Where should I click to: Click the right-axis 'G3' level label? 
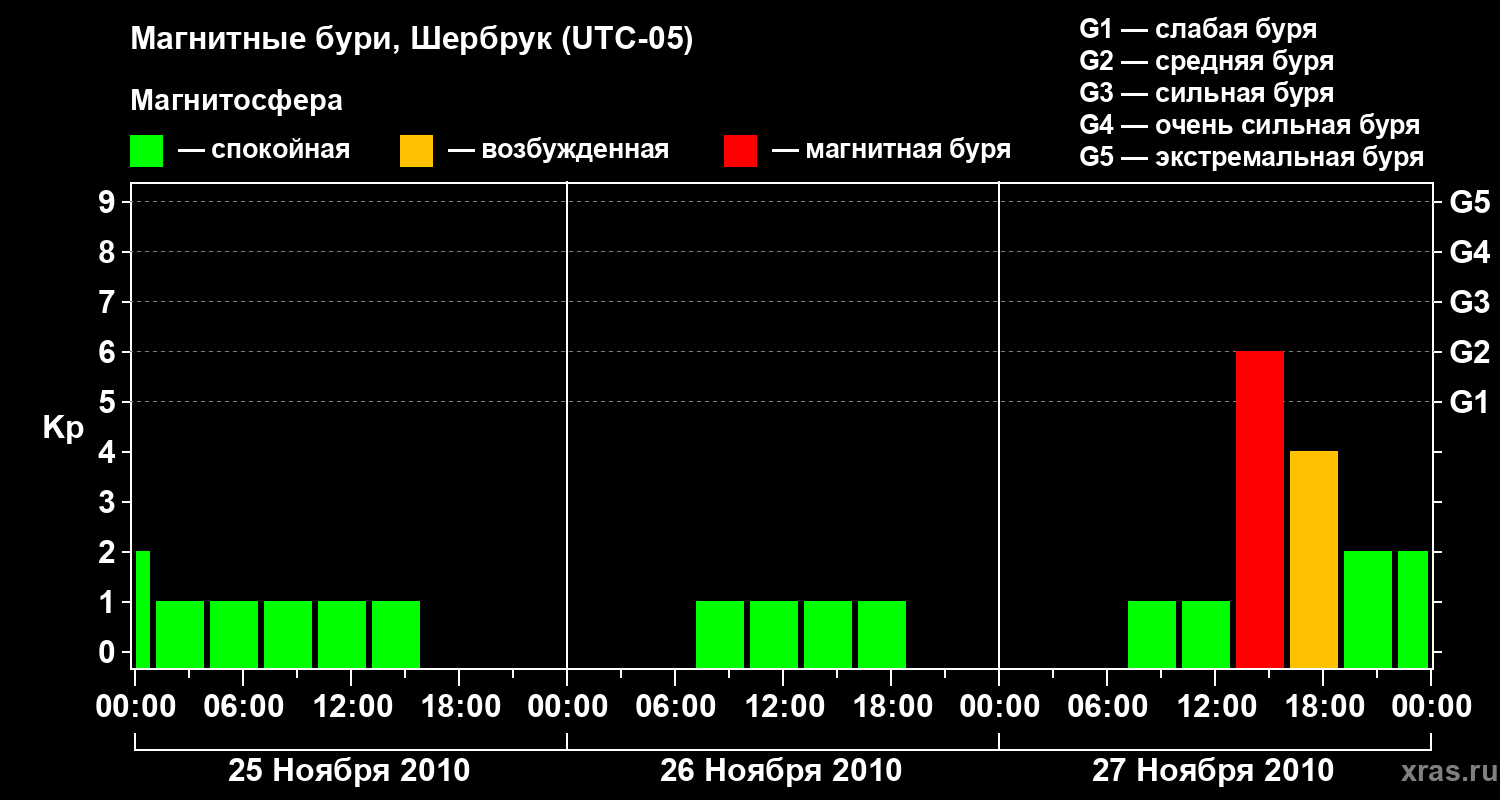point(1469,303)
